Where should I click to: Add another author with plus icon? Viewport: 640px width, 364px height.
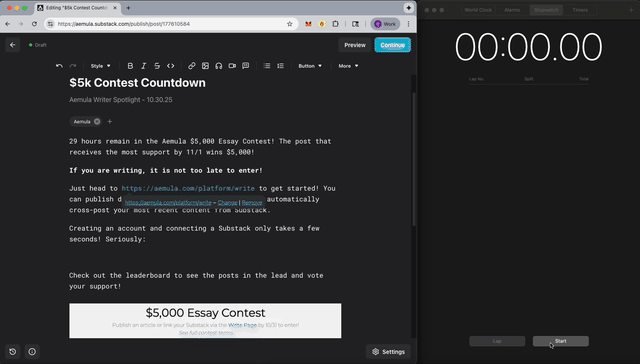(x=109, y=121)
